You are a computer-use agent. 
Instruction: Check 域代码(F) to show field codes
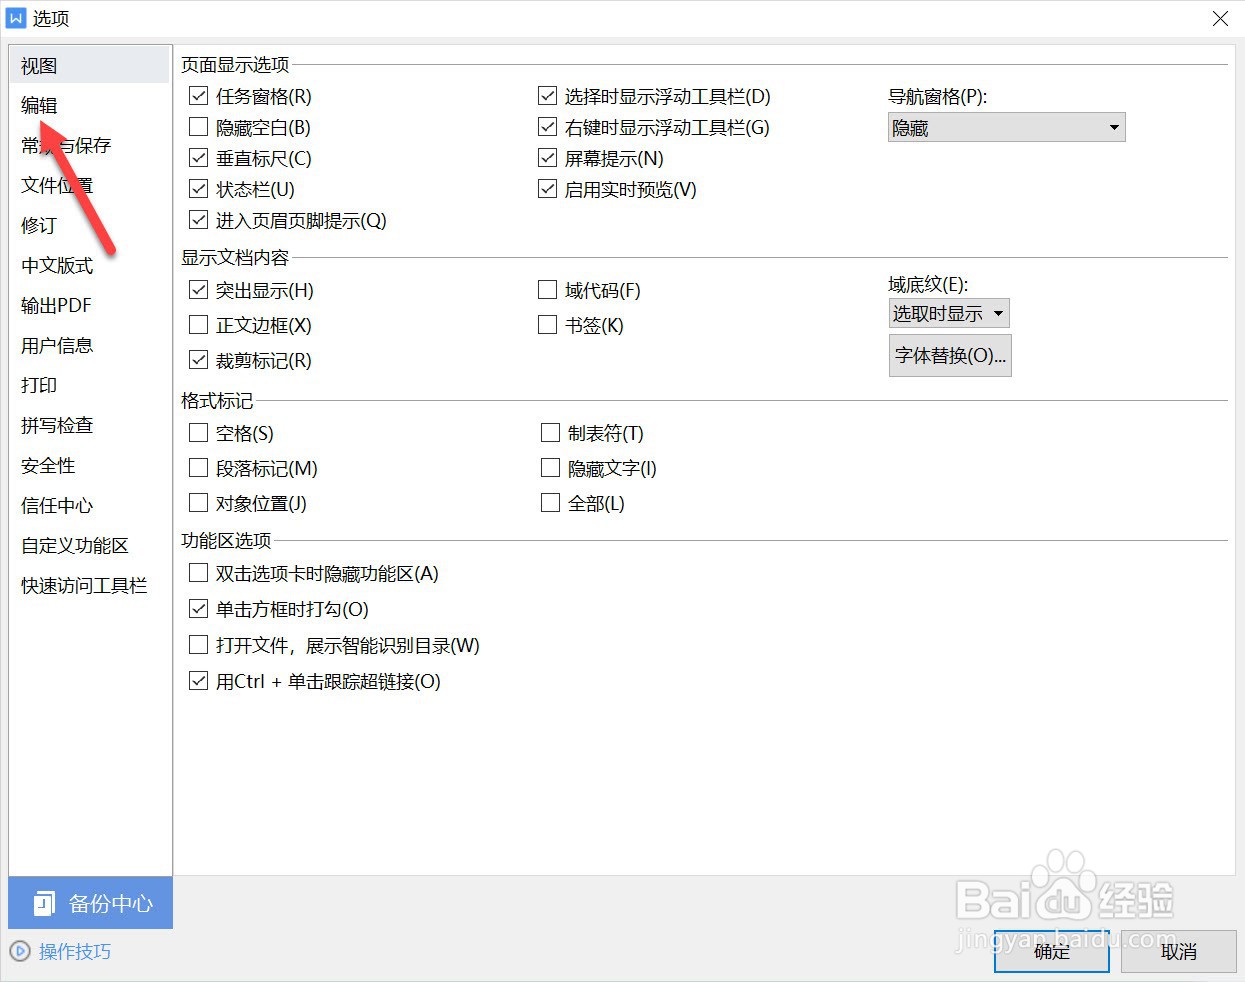pyautogui.click(x=547, y=290)
